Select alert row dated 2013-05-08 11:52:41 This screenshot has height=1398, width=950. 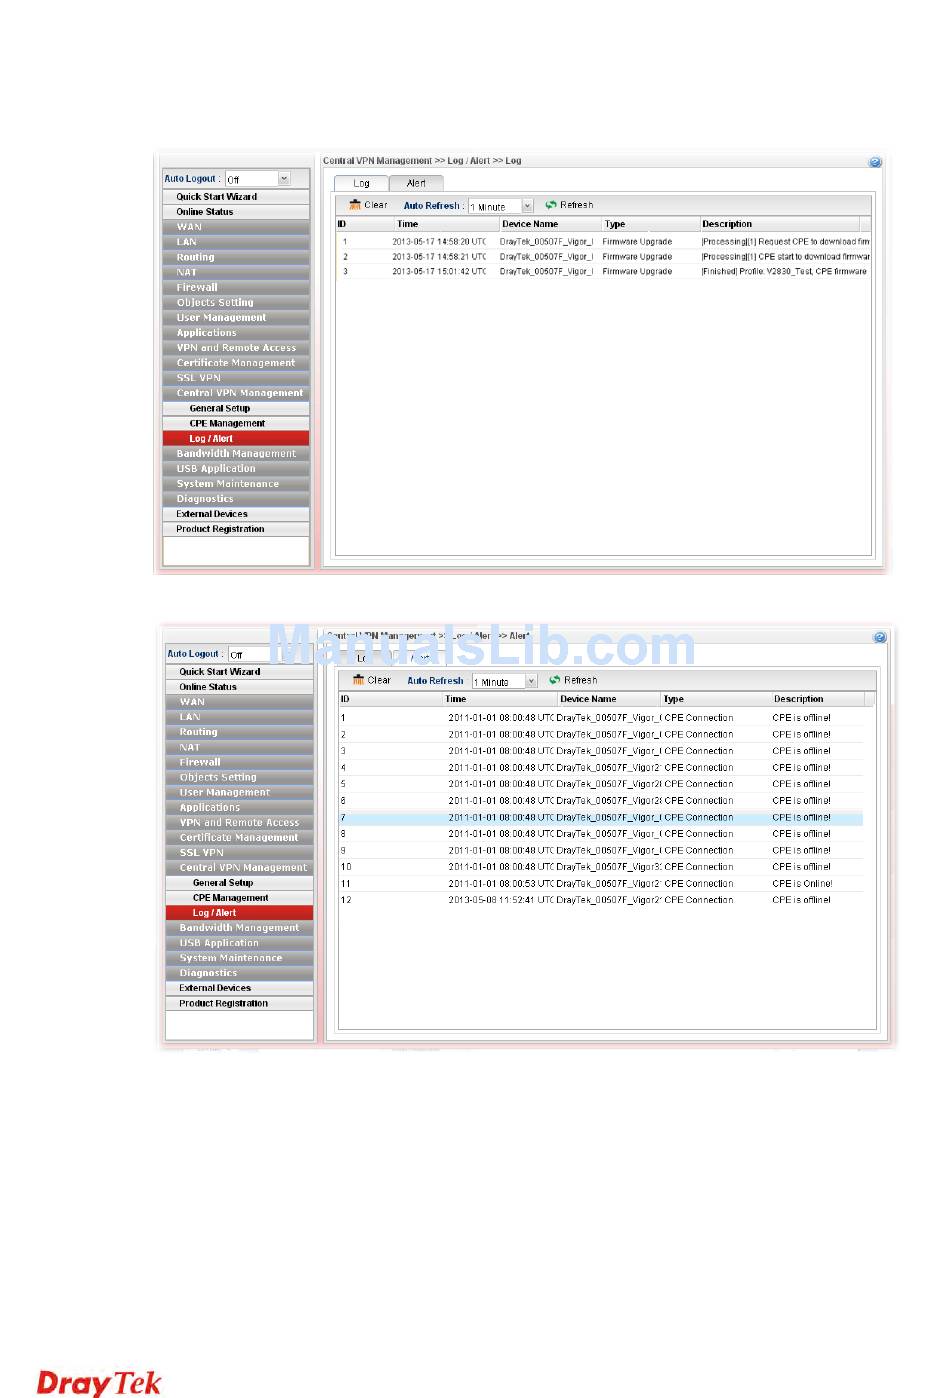(601, 900)
